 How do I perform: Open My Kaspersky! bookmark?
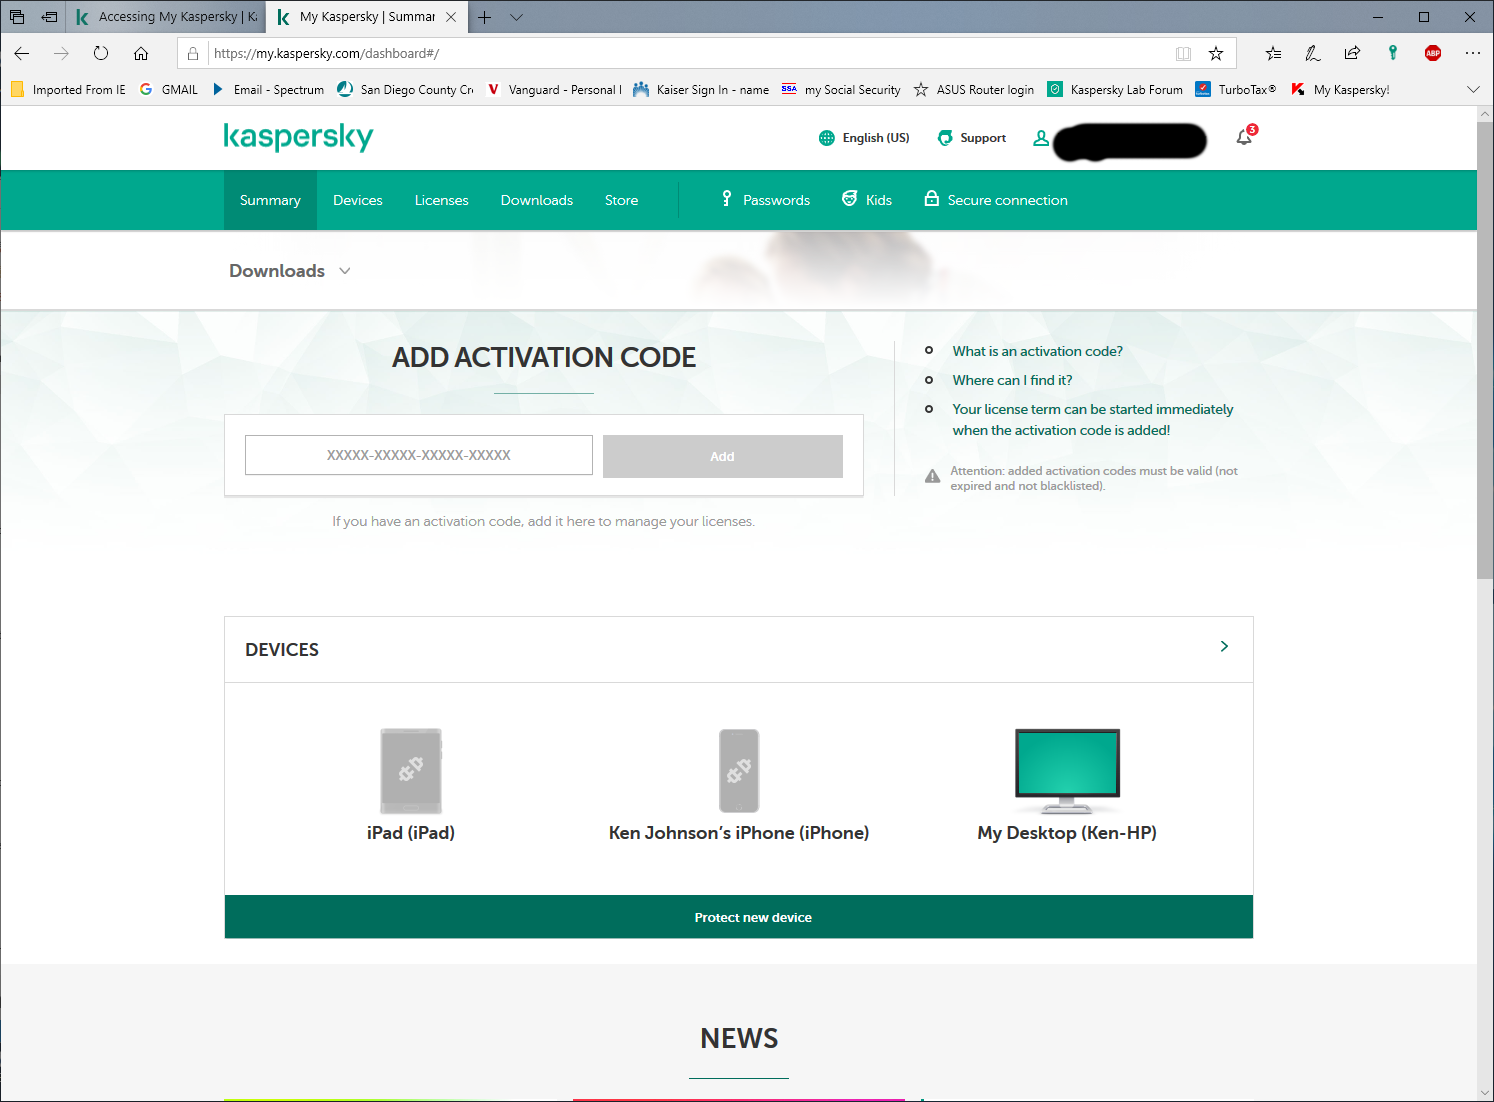pos(1340,89)
